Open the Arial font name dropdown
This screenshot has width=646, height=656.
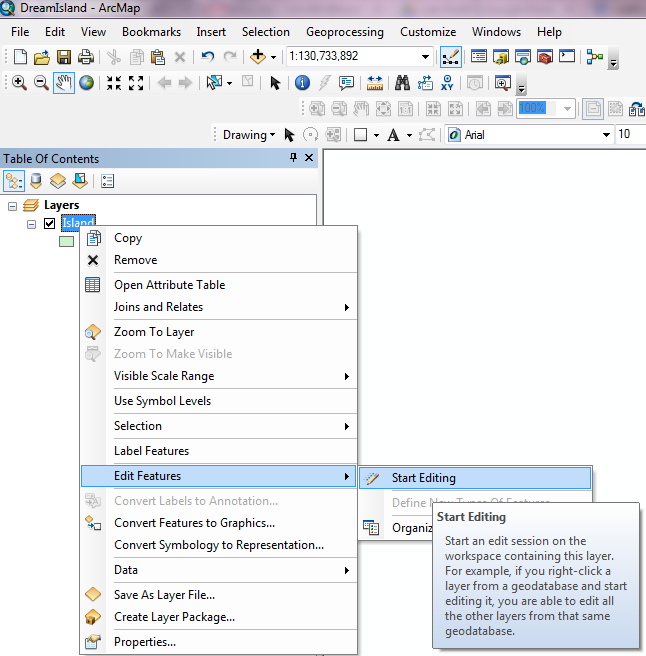(606, 135)
